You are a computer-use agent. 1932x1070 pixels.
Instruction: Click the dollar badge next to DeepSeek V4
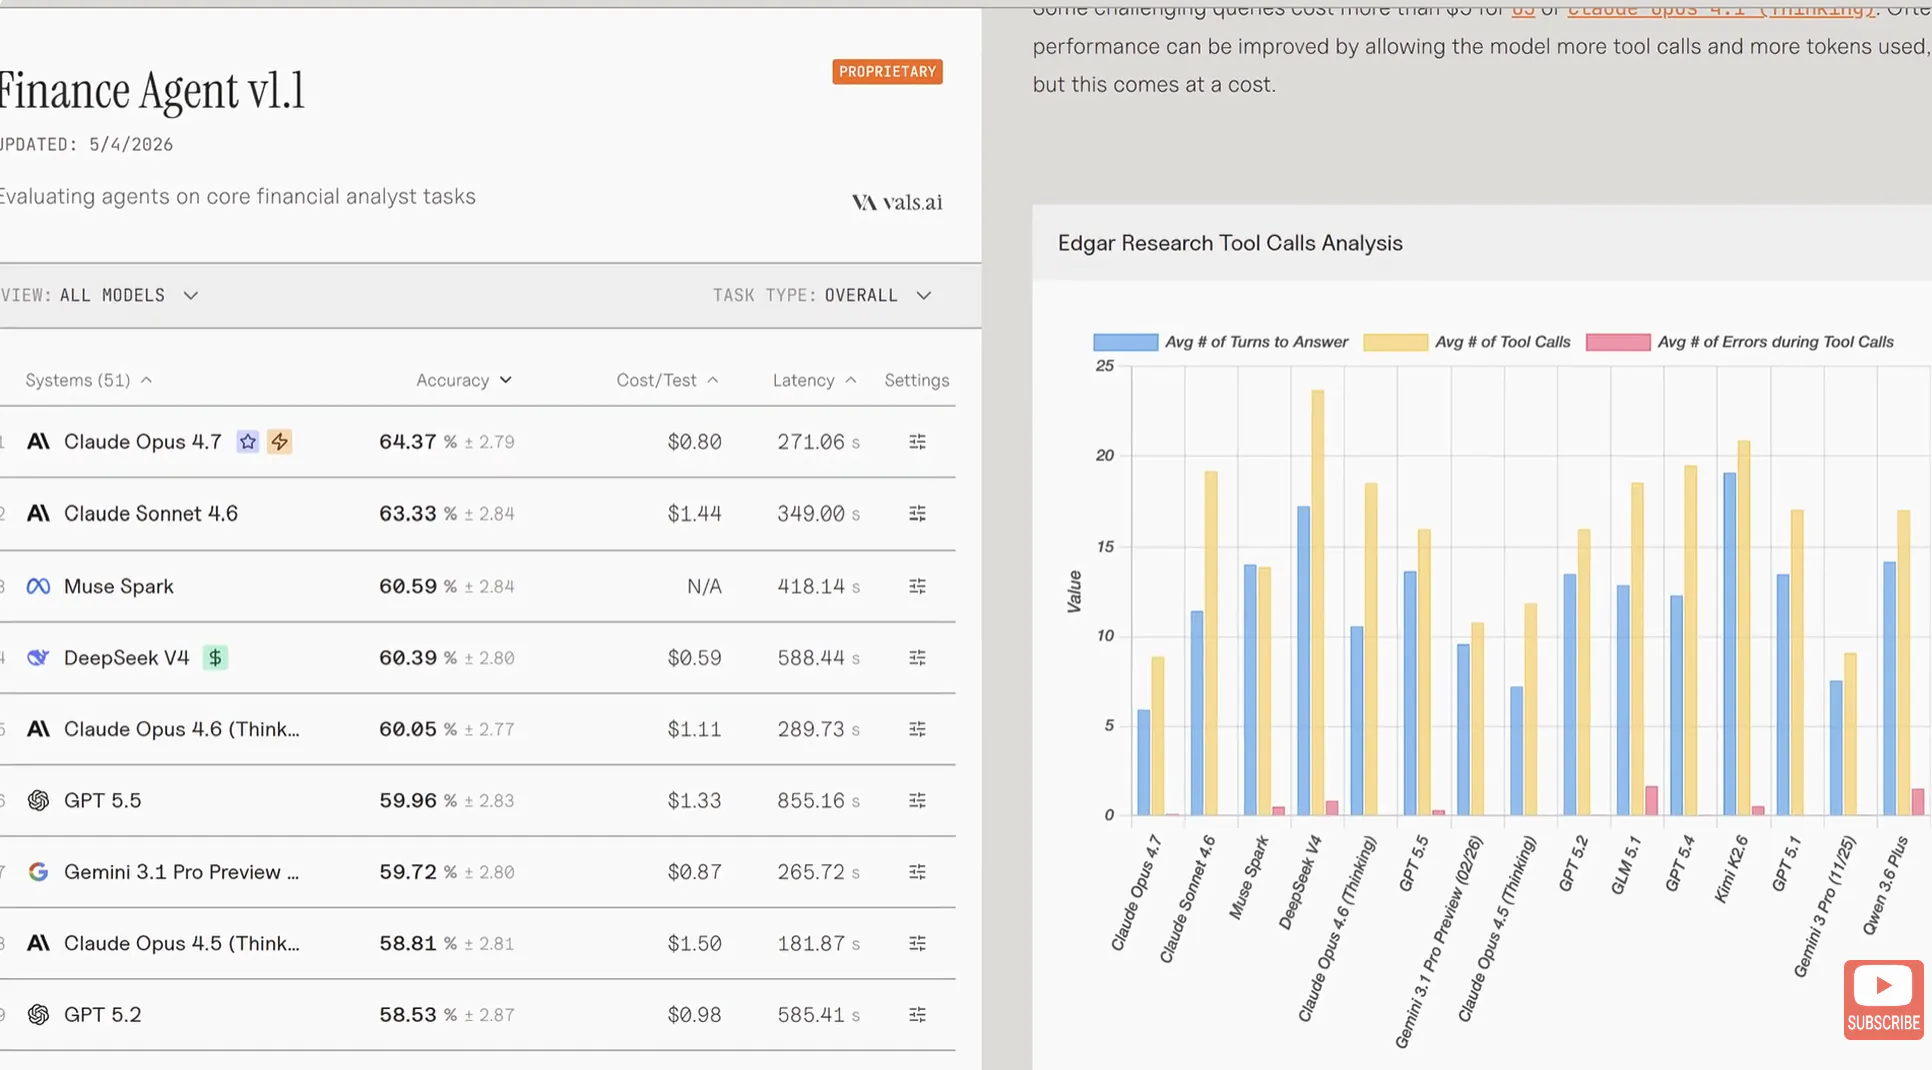(215, 658)
